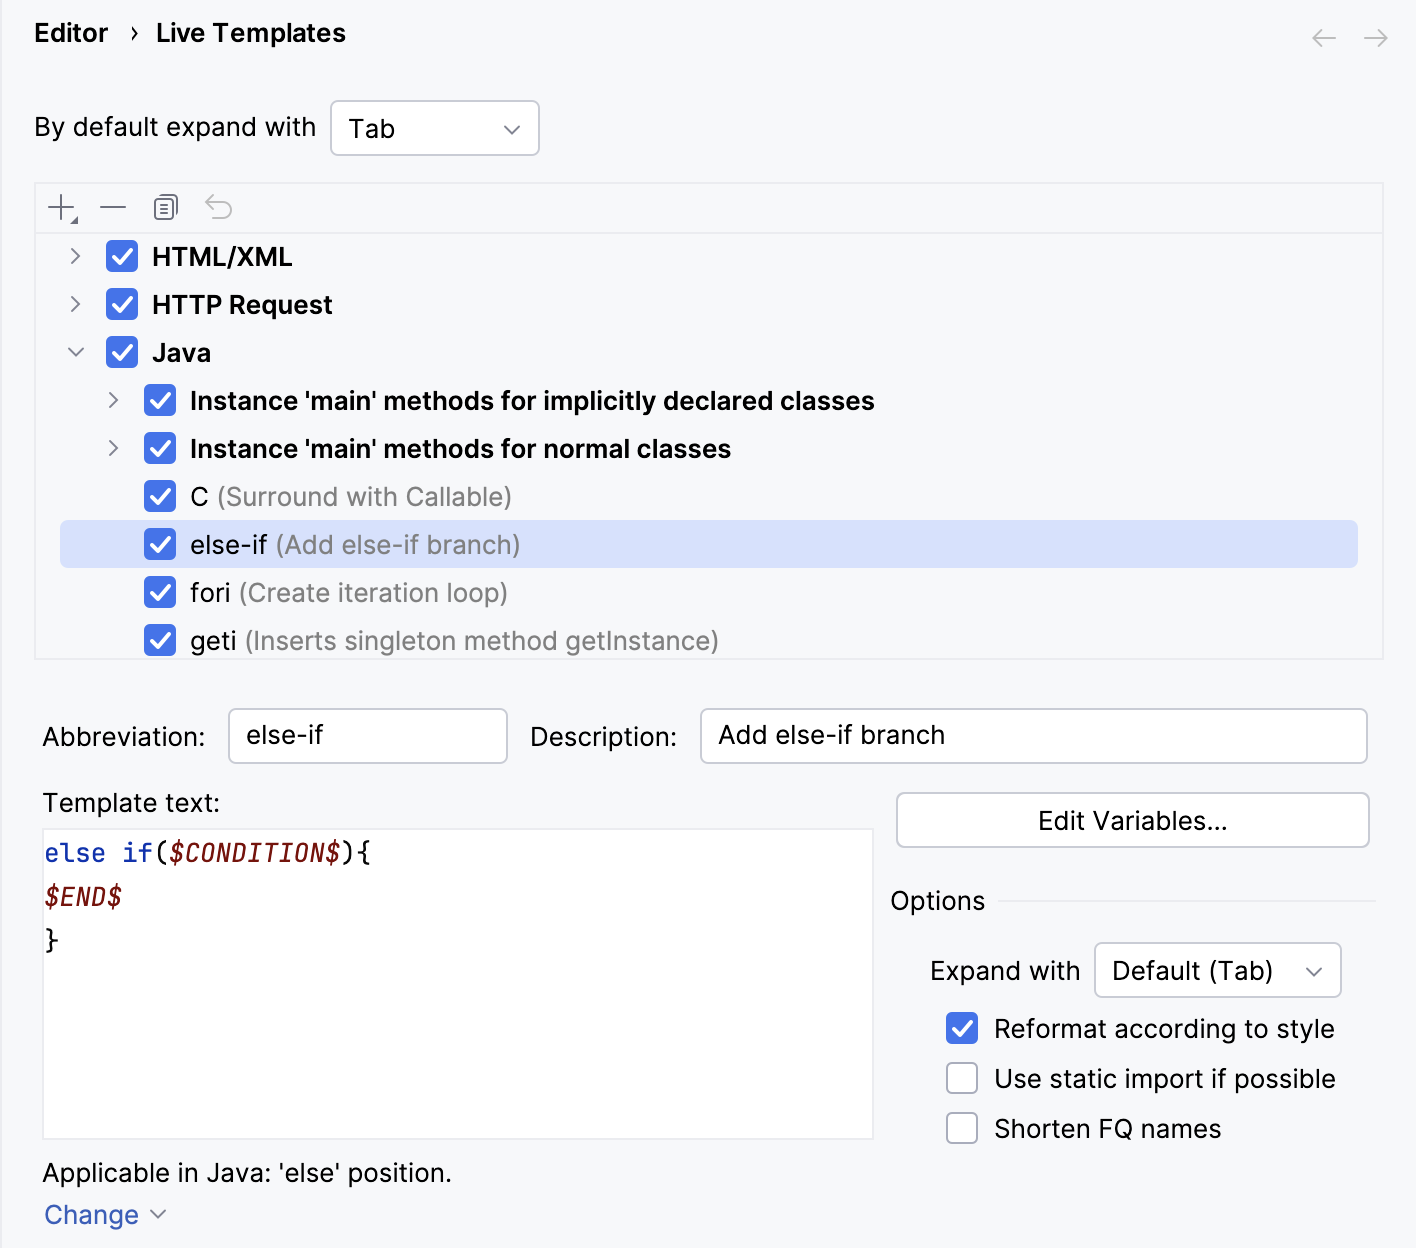This screenshot has width=1416, height=1248.
Task: Open the Expand with dropdown
Action: [1217, 970]
